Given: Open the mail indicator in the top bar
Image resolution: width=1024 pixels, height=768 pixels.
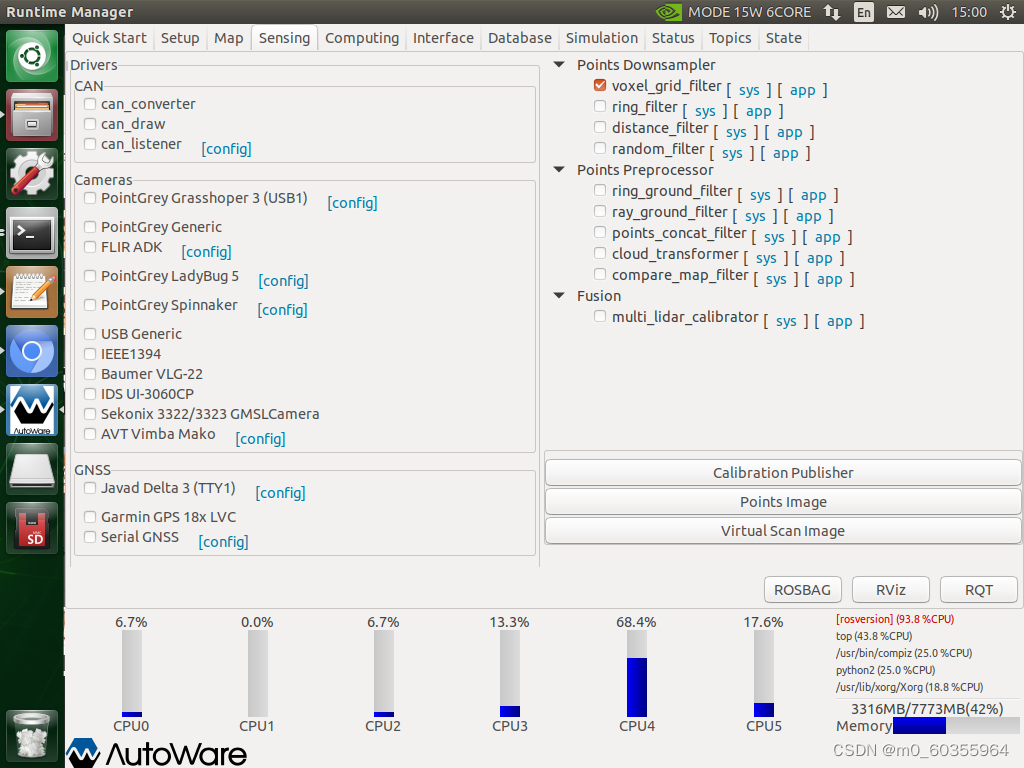Looking at the screenshot, I should pos(895,12).
